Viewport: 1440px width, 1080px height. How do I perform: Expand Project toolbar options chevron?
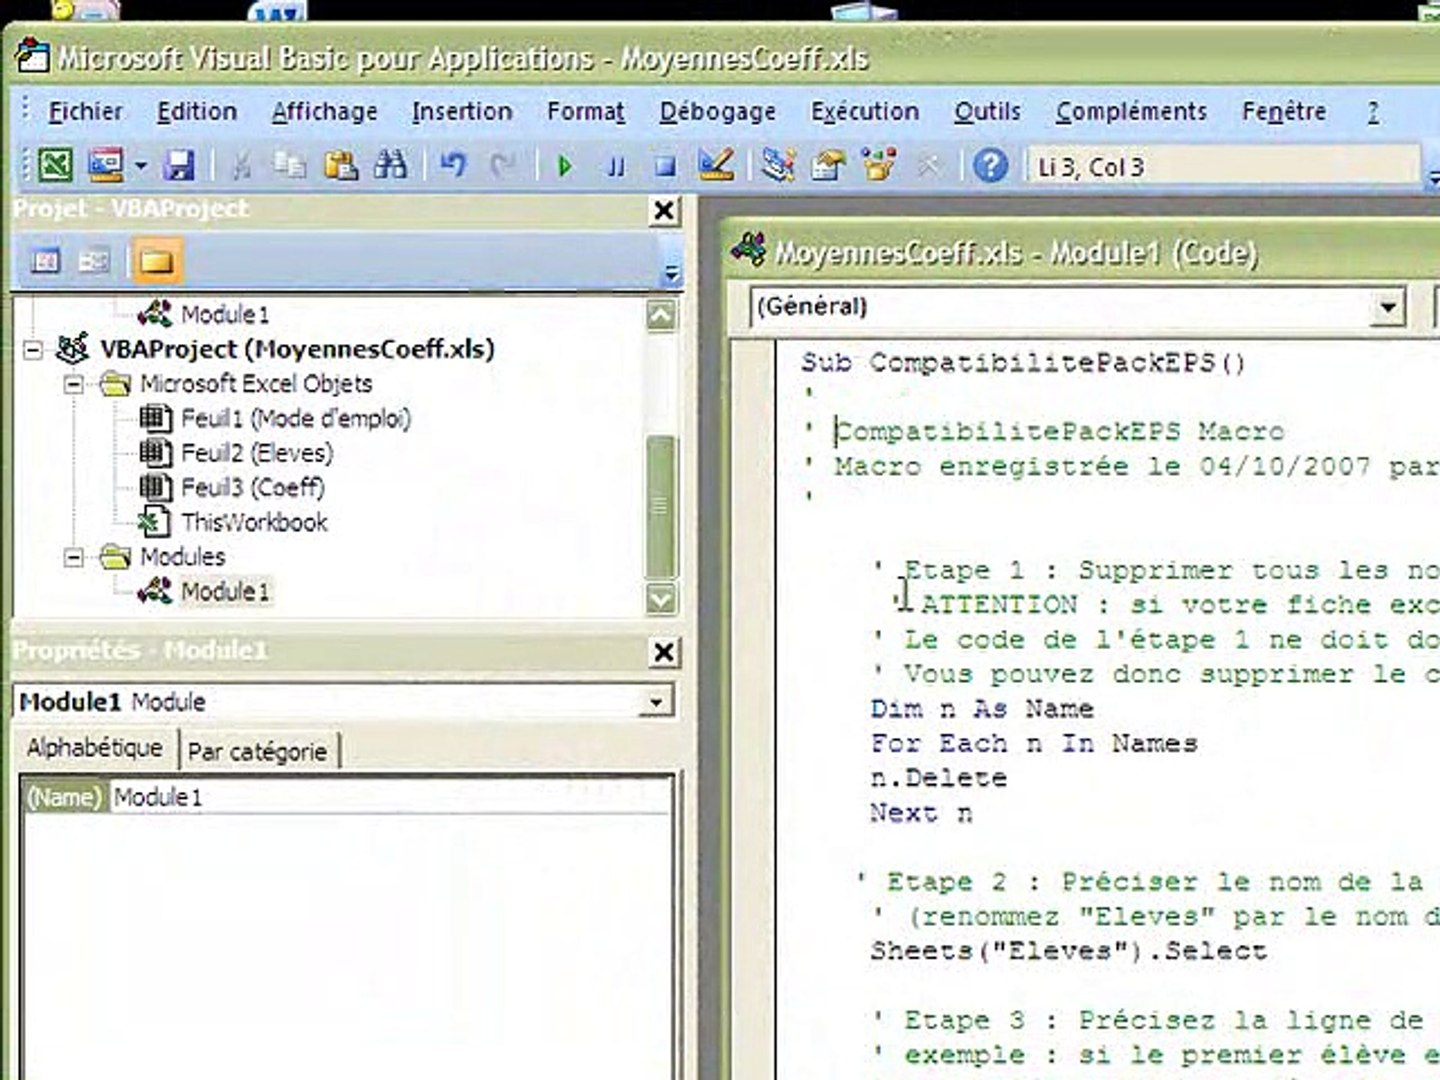point(671,271)
